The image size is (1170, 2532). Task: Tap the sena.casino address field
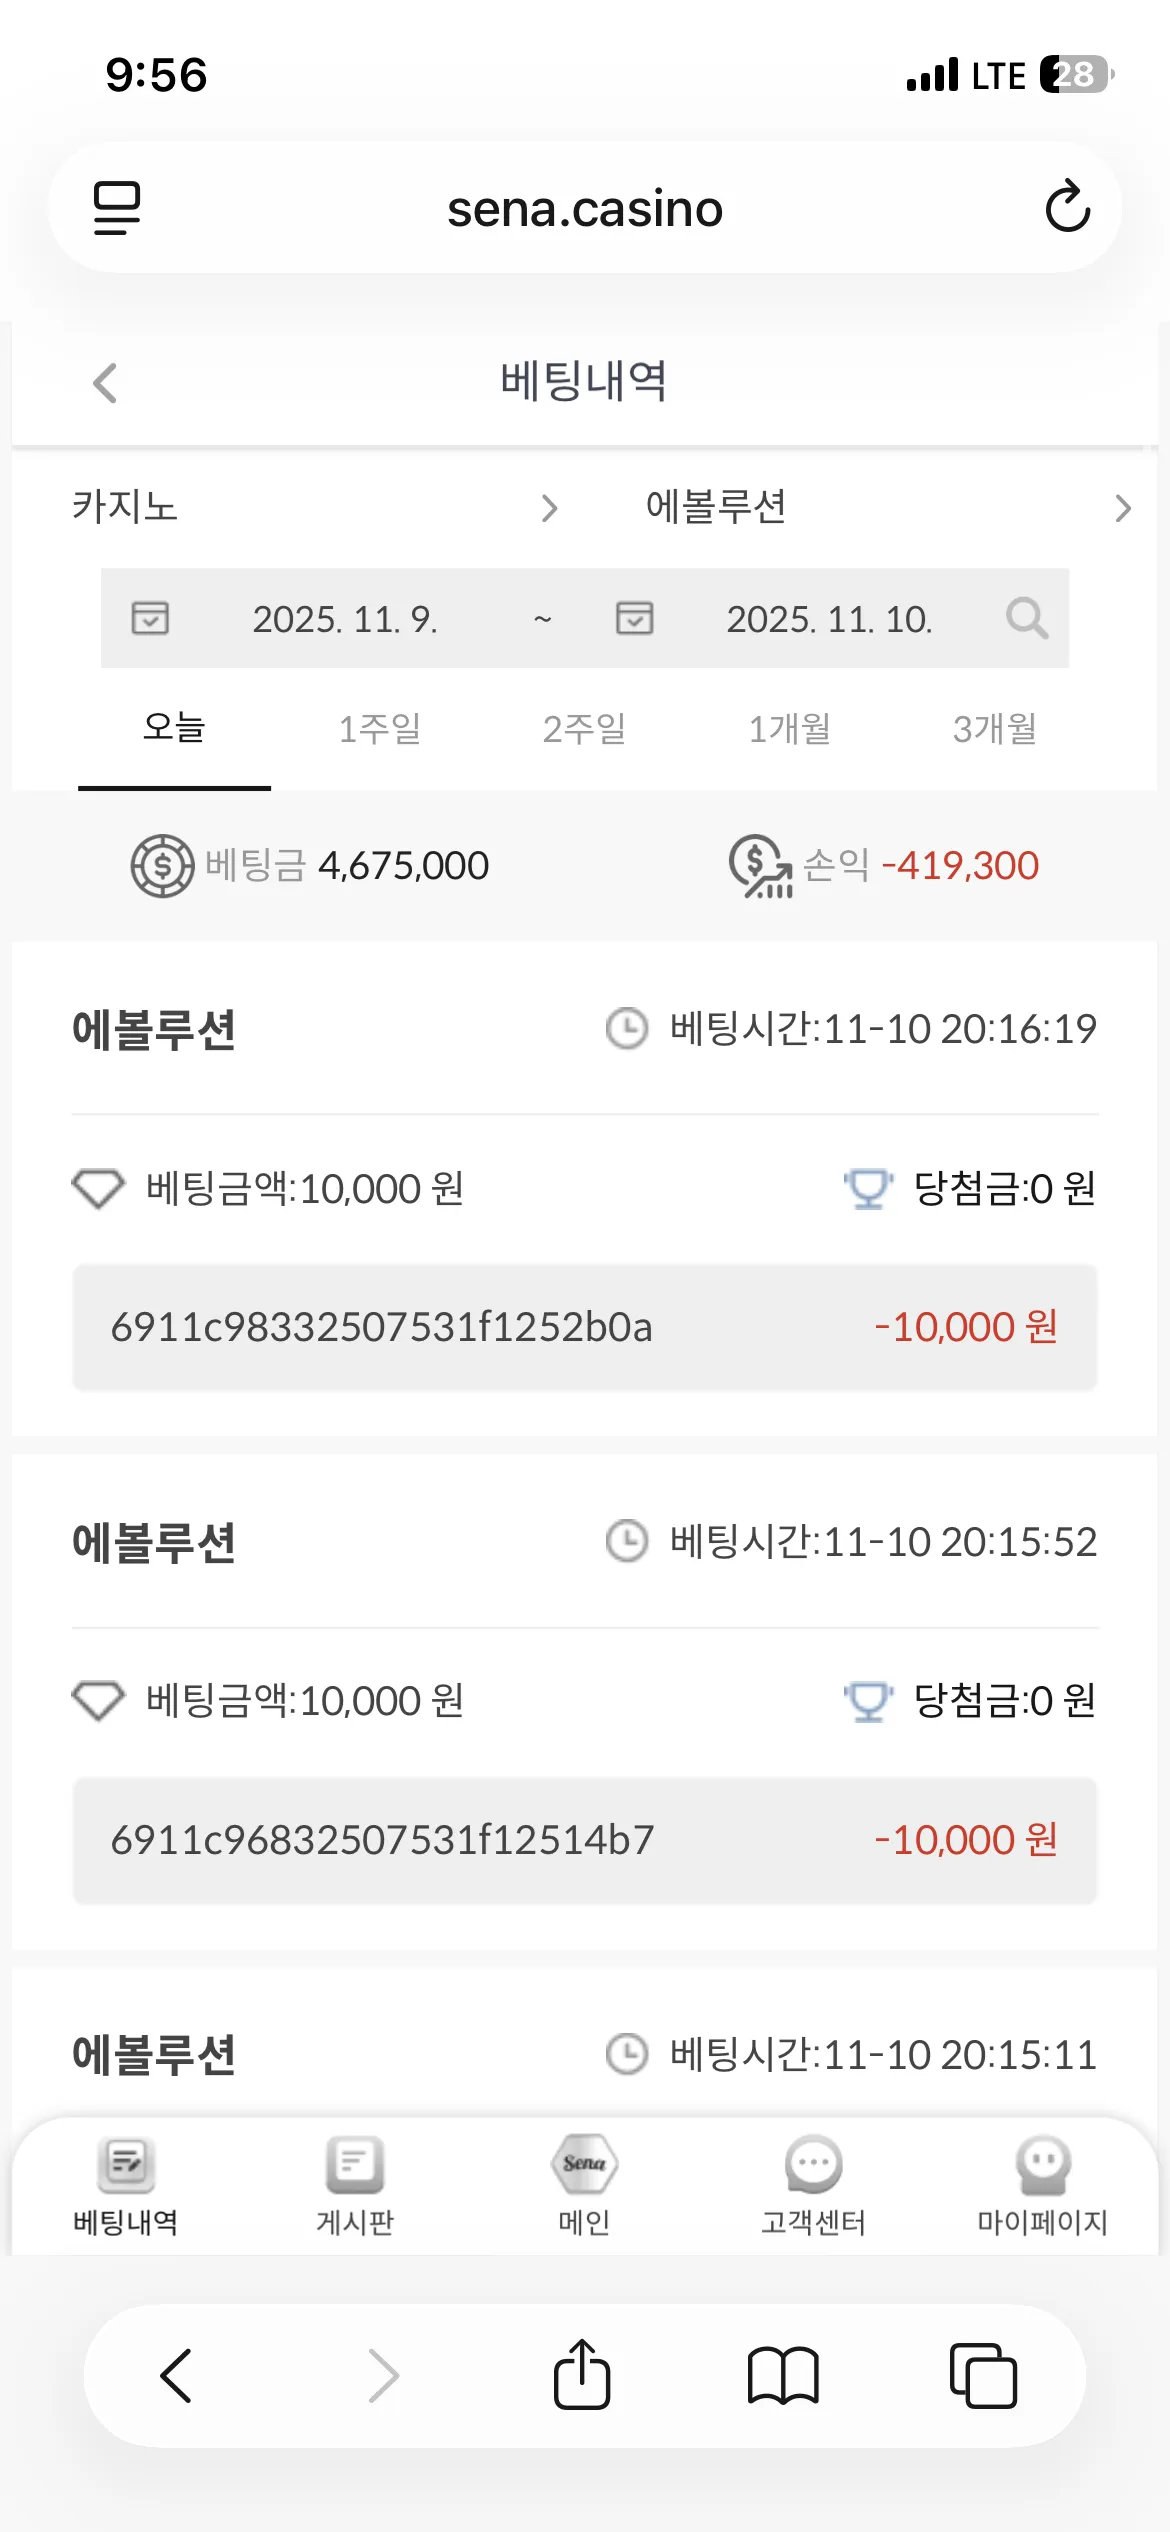[x=585, y=208]
